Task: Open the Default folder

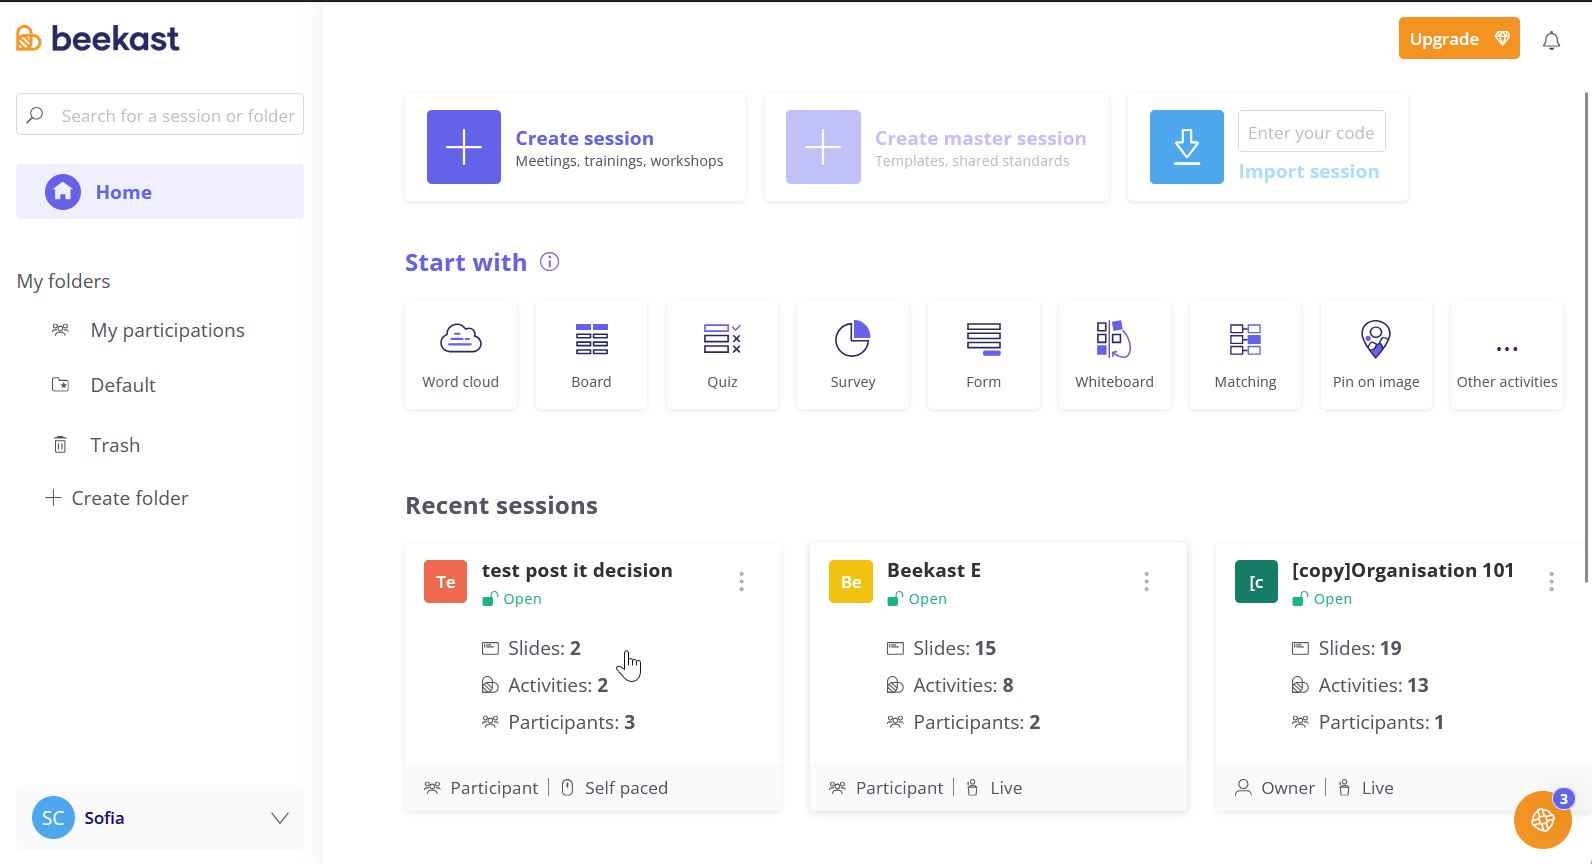Action: [x=122, y=385]
